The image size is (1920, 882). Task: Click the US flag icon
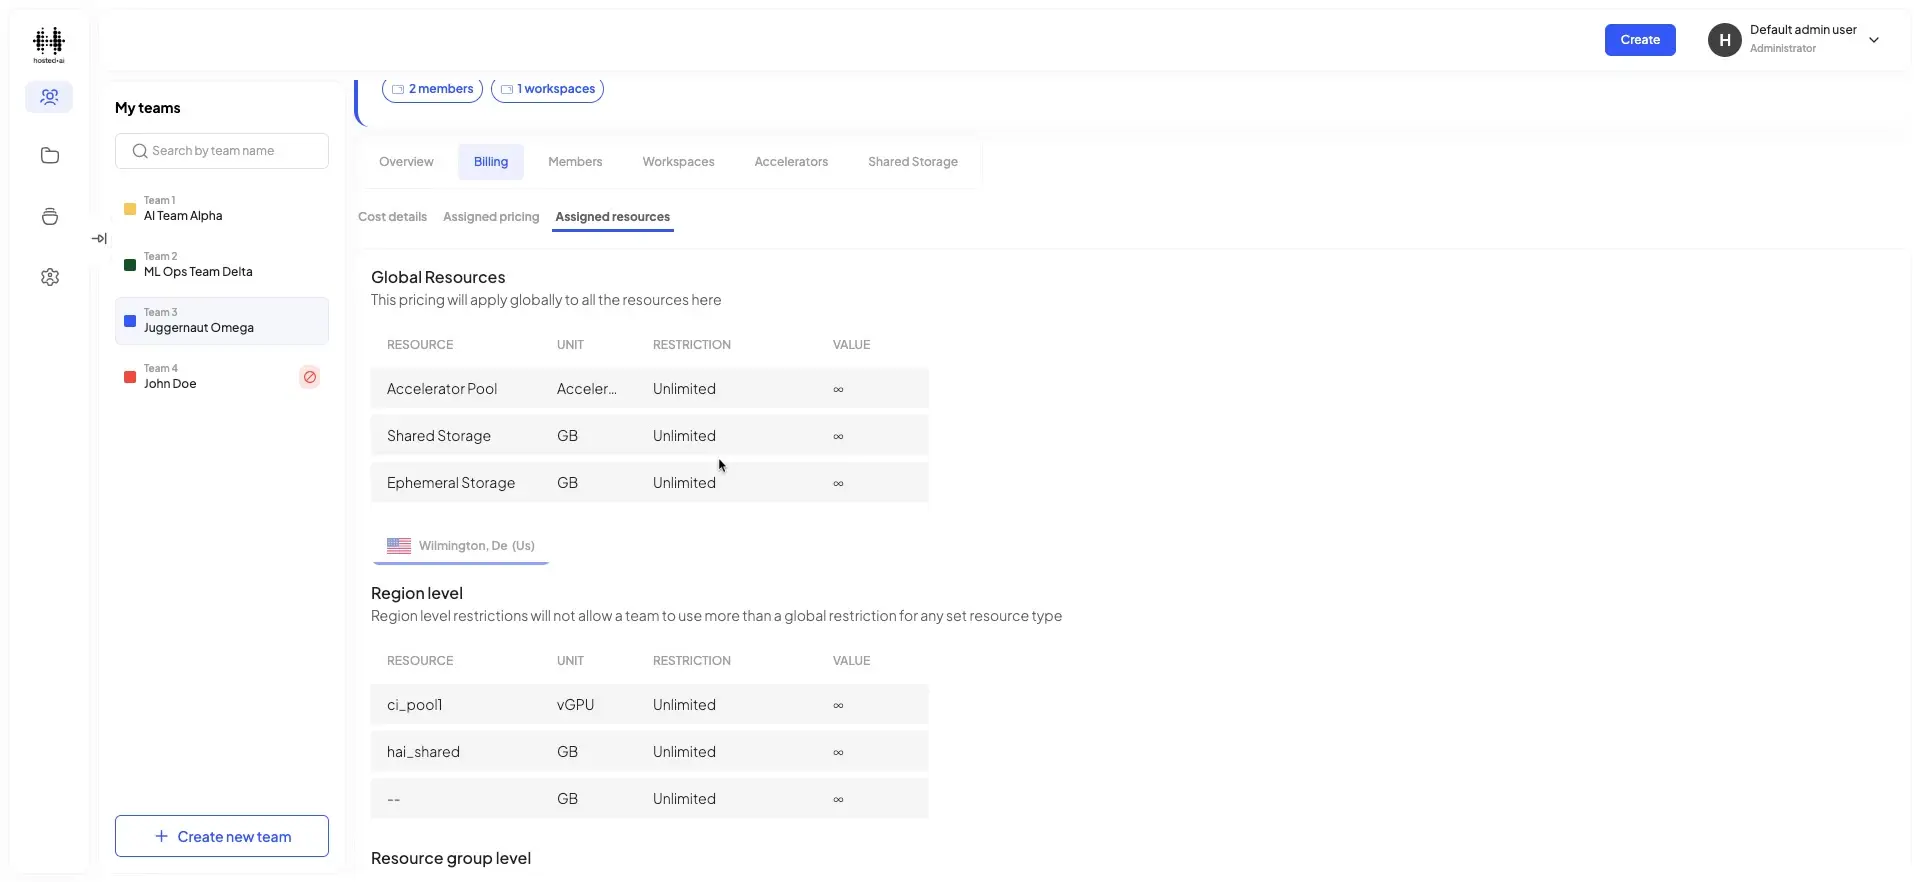[399, 546]
